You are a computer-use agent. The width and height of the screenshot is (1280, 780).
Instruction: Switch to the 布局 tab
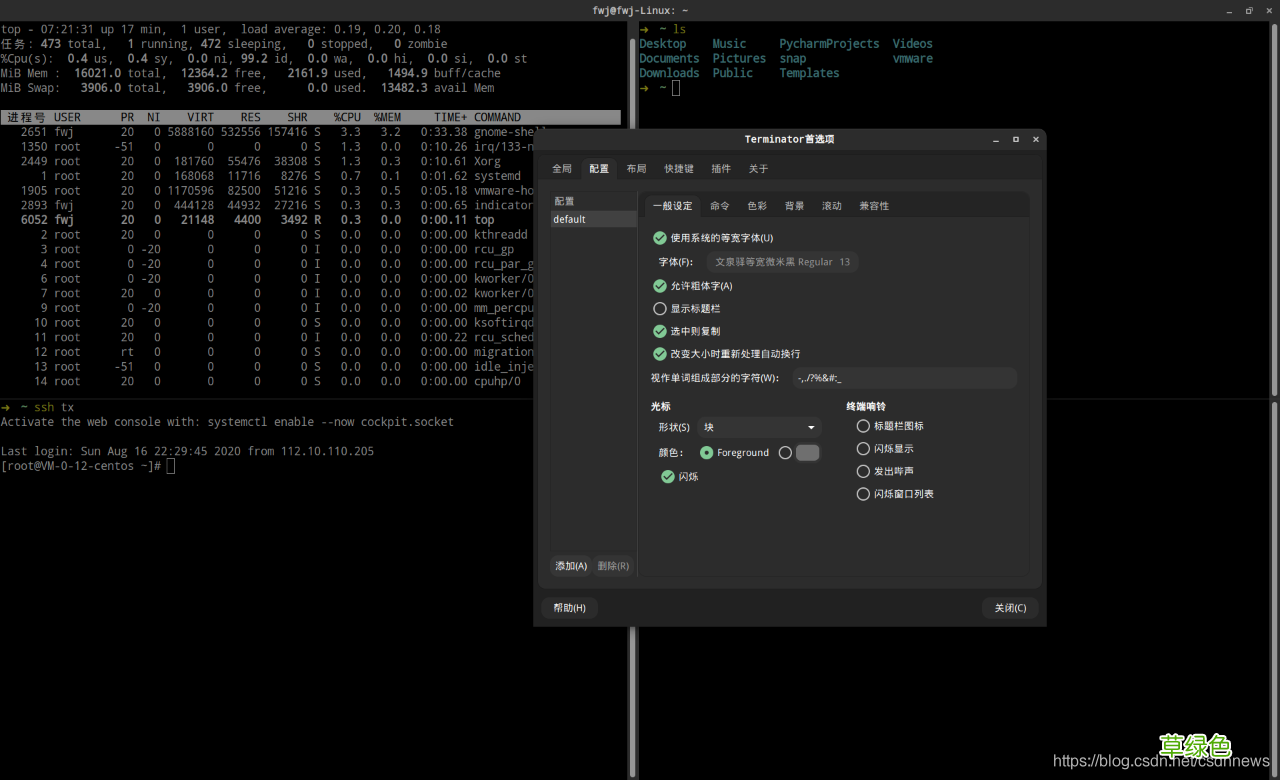click(636, 169)
